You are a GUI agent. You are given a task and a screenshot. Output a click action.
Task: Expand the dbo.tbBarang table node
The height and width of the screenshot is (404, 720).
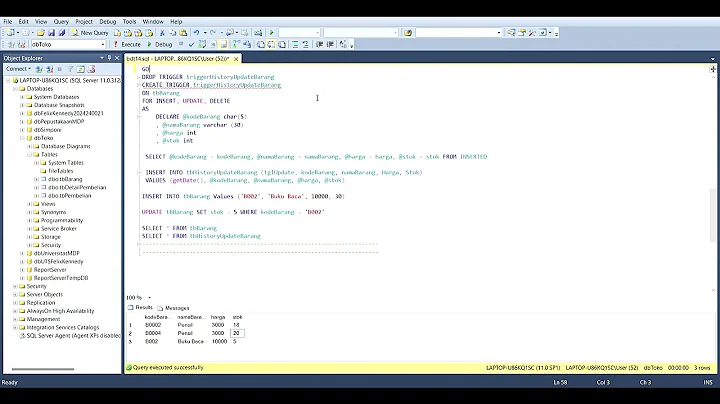click(36, 180)
